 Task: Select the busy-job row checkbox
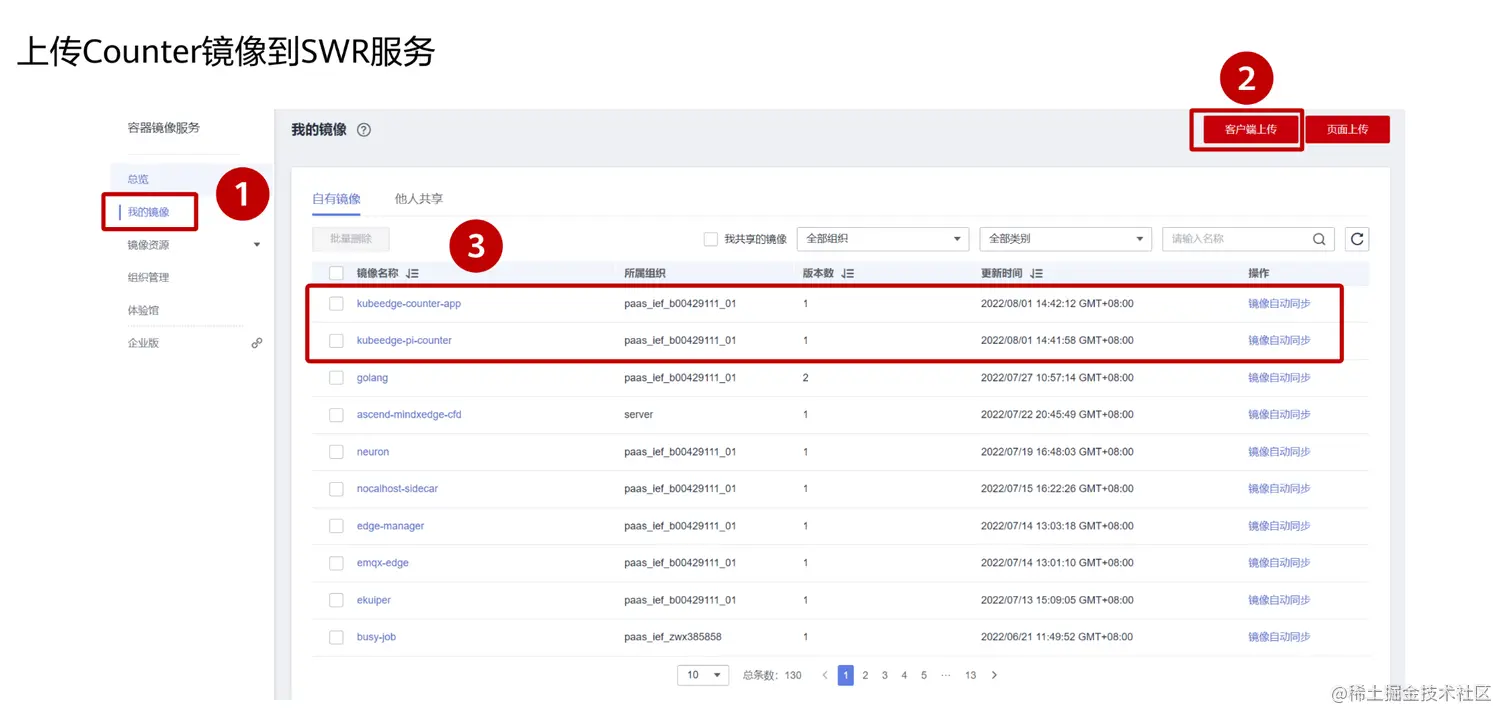pos(336,637)
